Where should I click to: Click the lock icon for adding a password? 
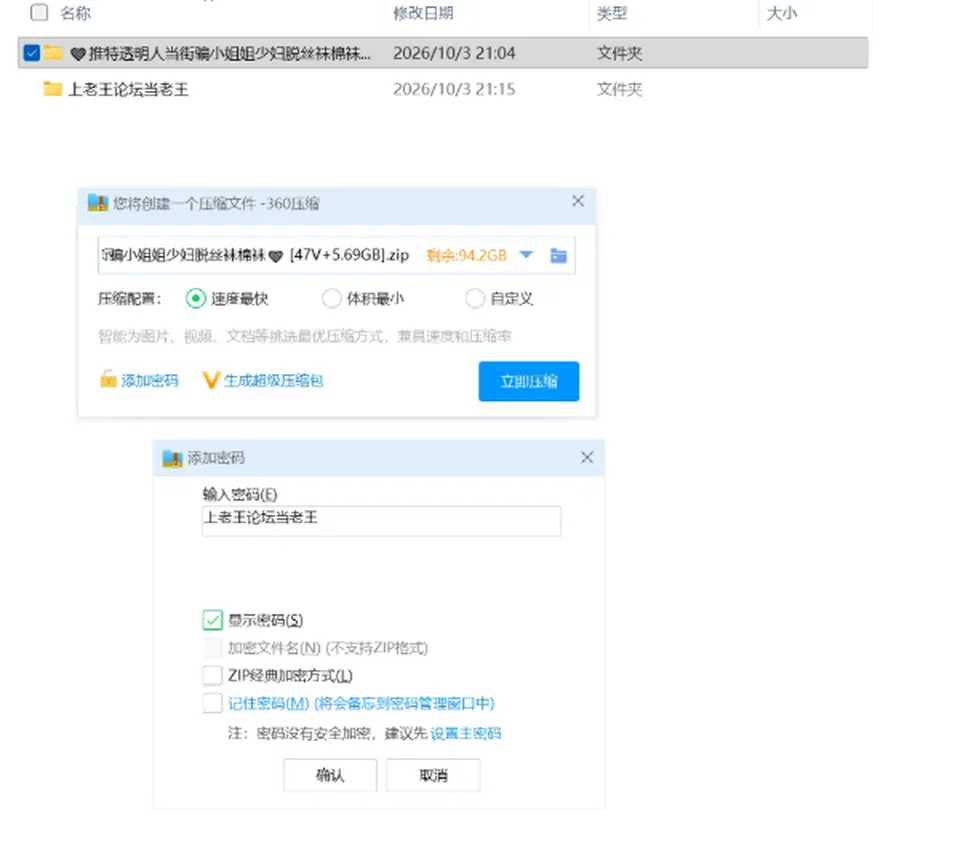(x=108, y=380)
